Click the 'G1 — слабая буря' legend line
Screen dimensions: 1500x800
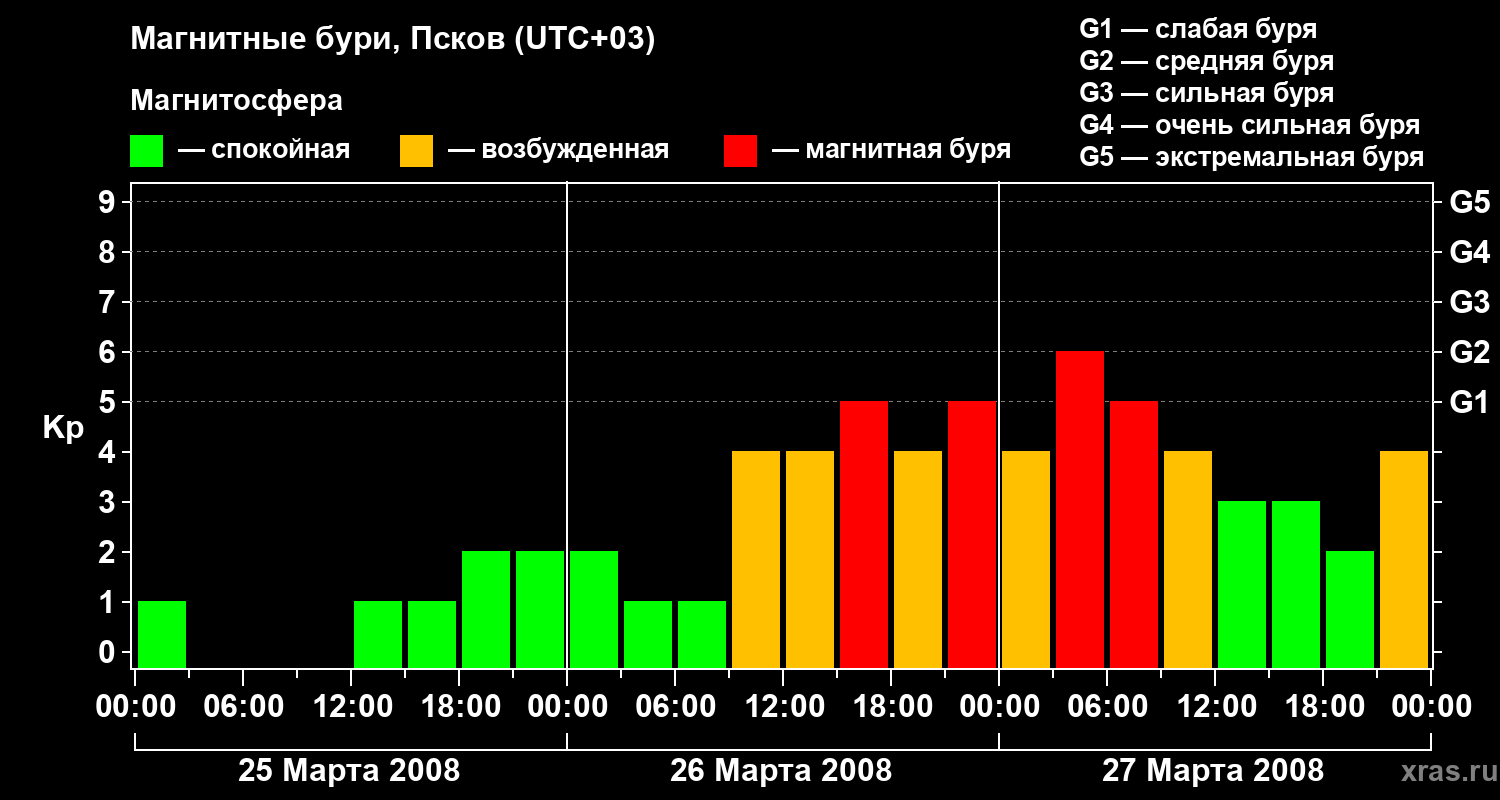tap(1198, 28)
